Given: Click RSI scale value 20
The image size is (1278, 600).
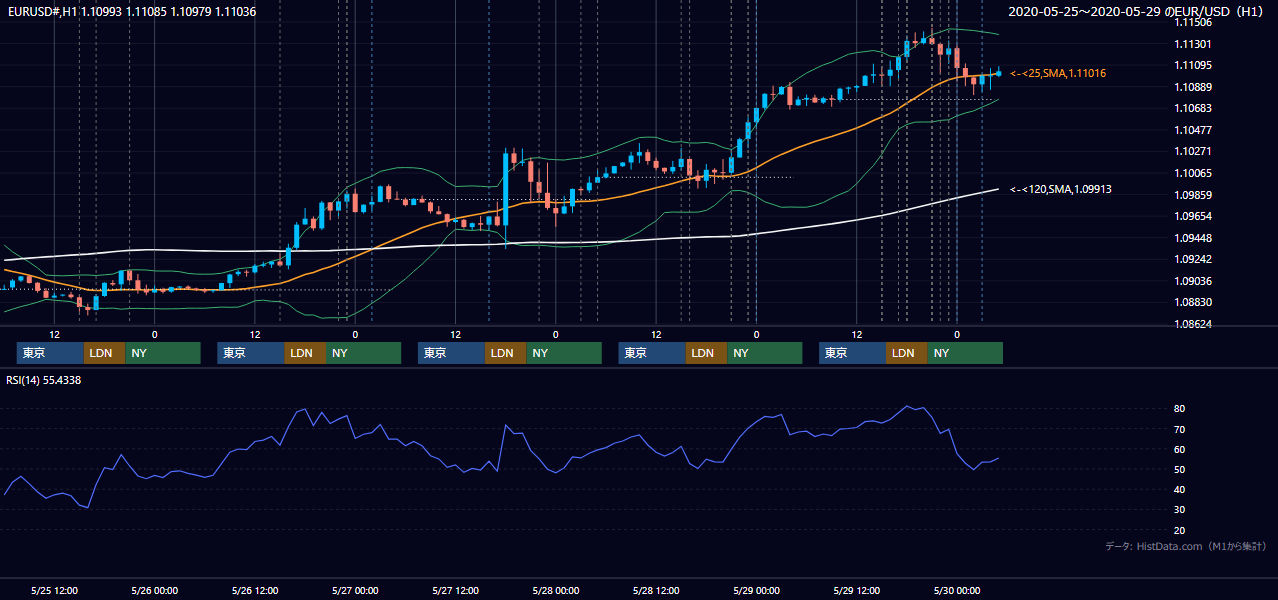Looking at the screenshot, I should pyautogui.click(x=1180, y=530).
